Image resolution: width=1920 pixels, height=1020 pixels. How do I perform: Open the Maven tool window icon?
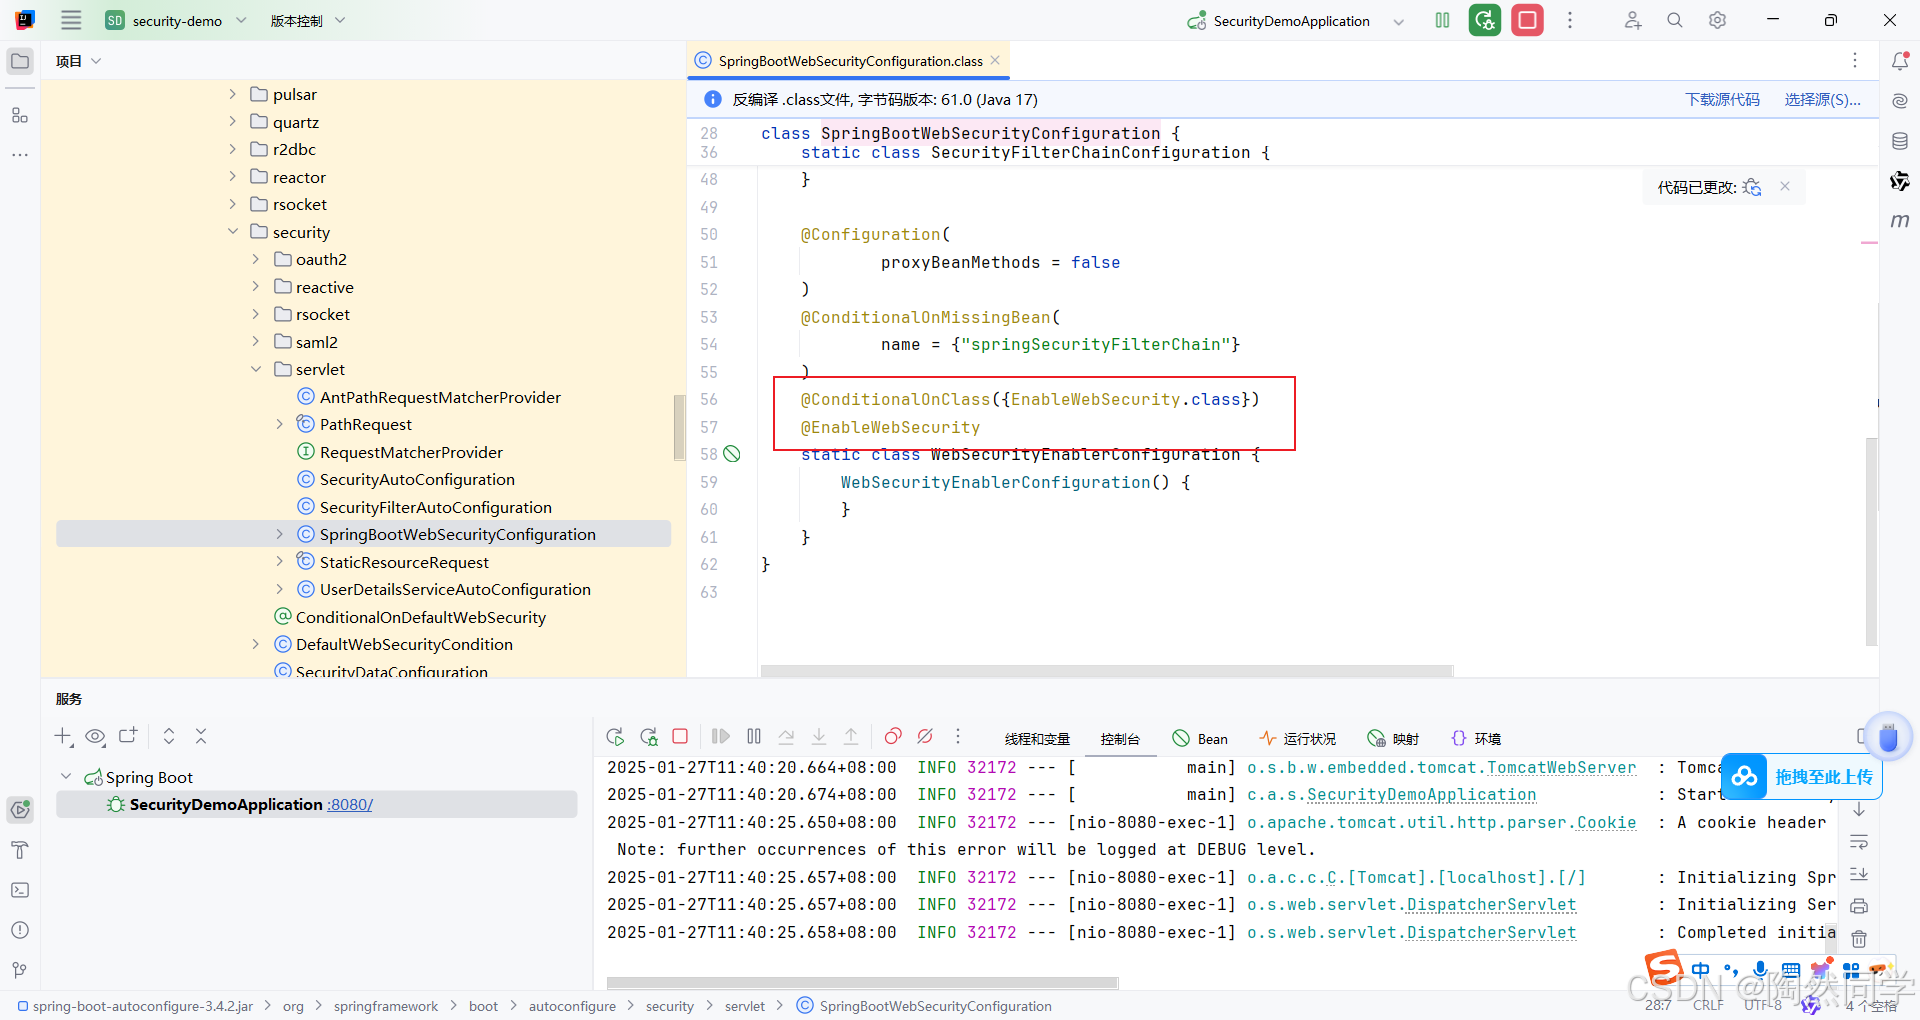[x=1900, y=221]
